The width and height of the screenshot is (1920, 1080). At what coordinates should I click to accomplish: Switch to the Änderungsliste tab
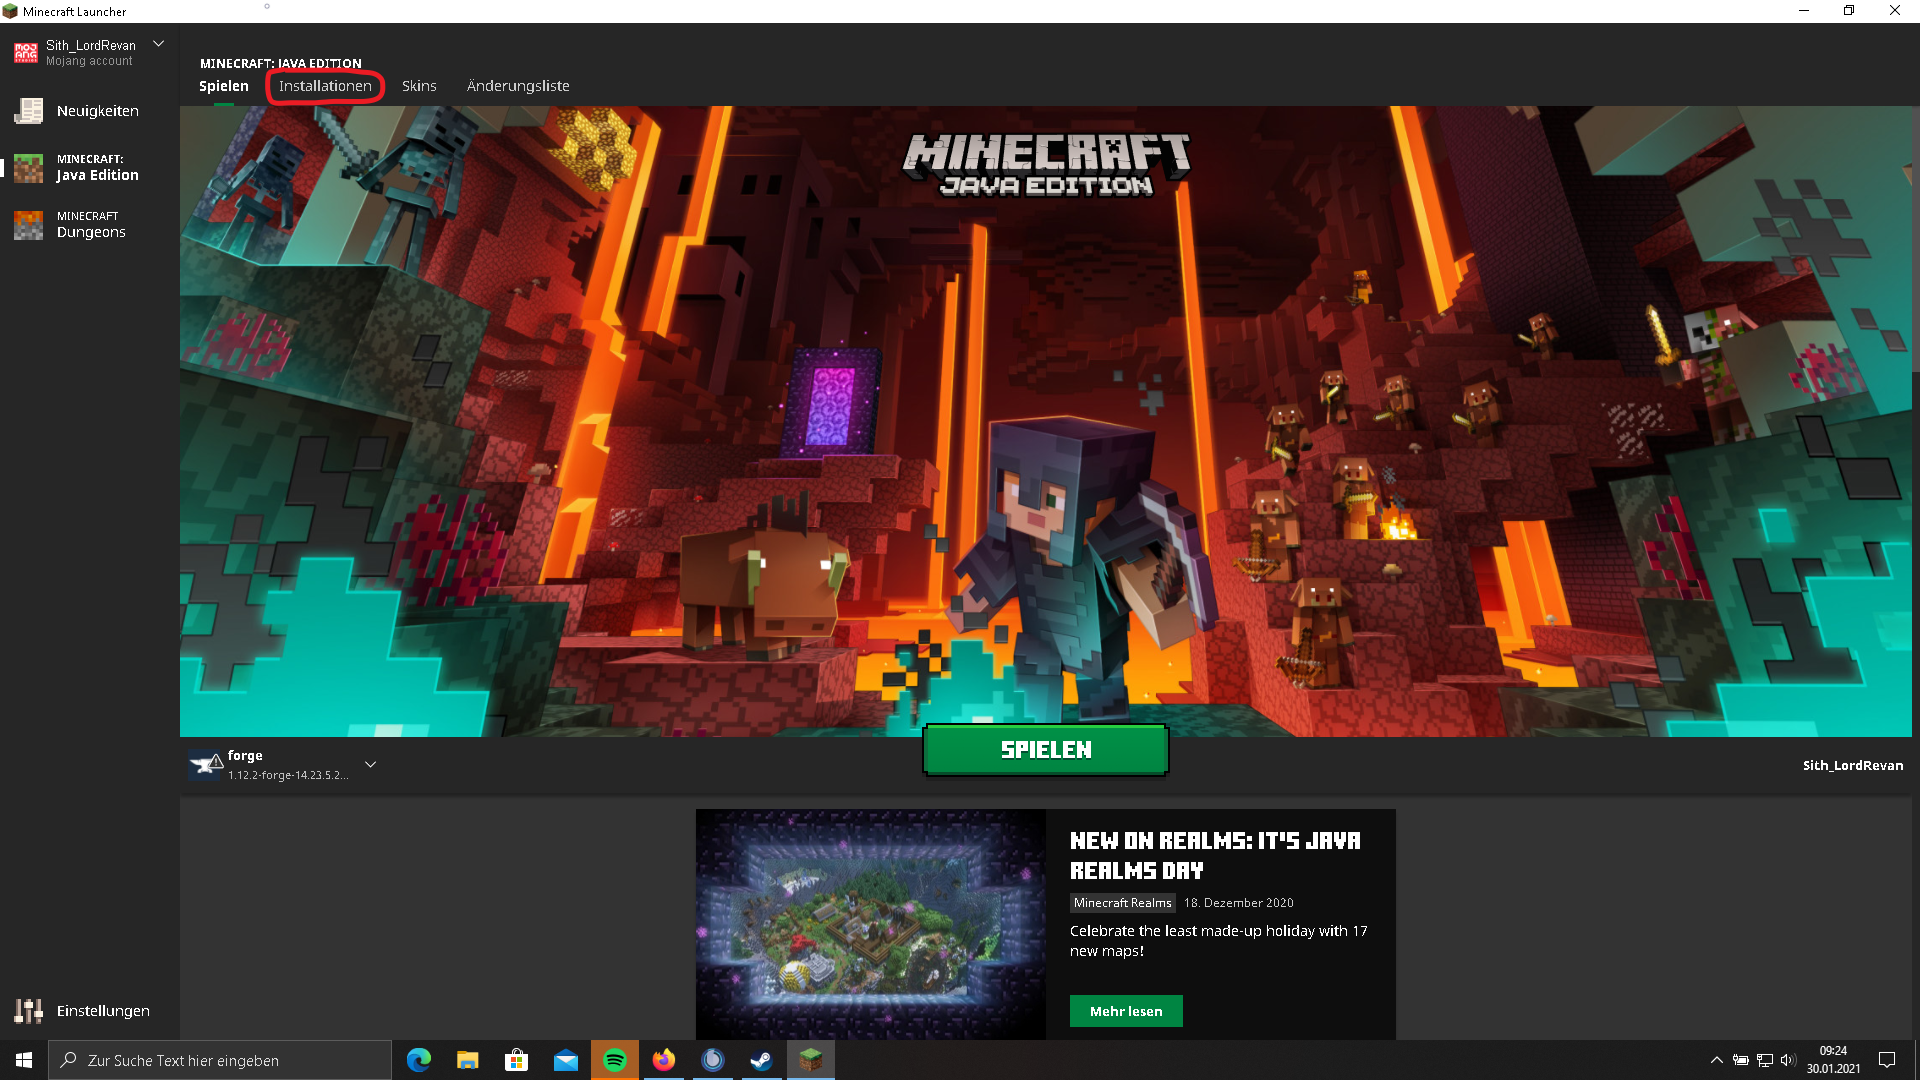pyautogui.click(x=518, y=86)
